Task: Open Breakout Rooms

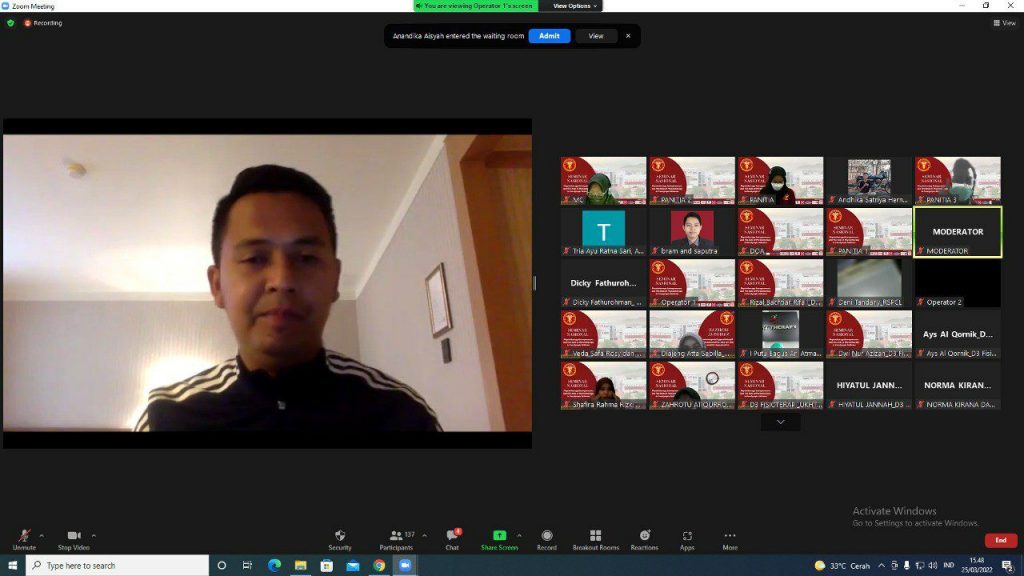Action: (595, 539)
